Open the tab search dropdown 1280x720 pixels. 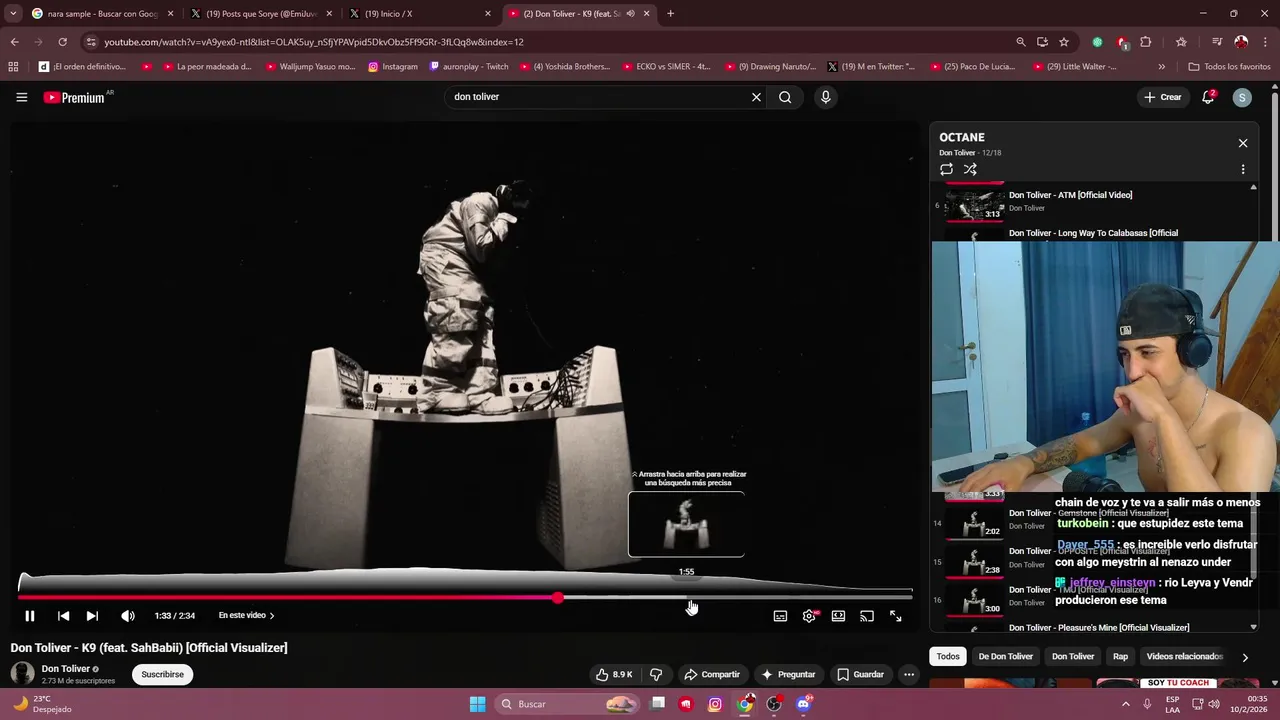pos(13,14)
